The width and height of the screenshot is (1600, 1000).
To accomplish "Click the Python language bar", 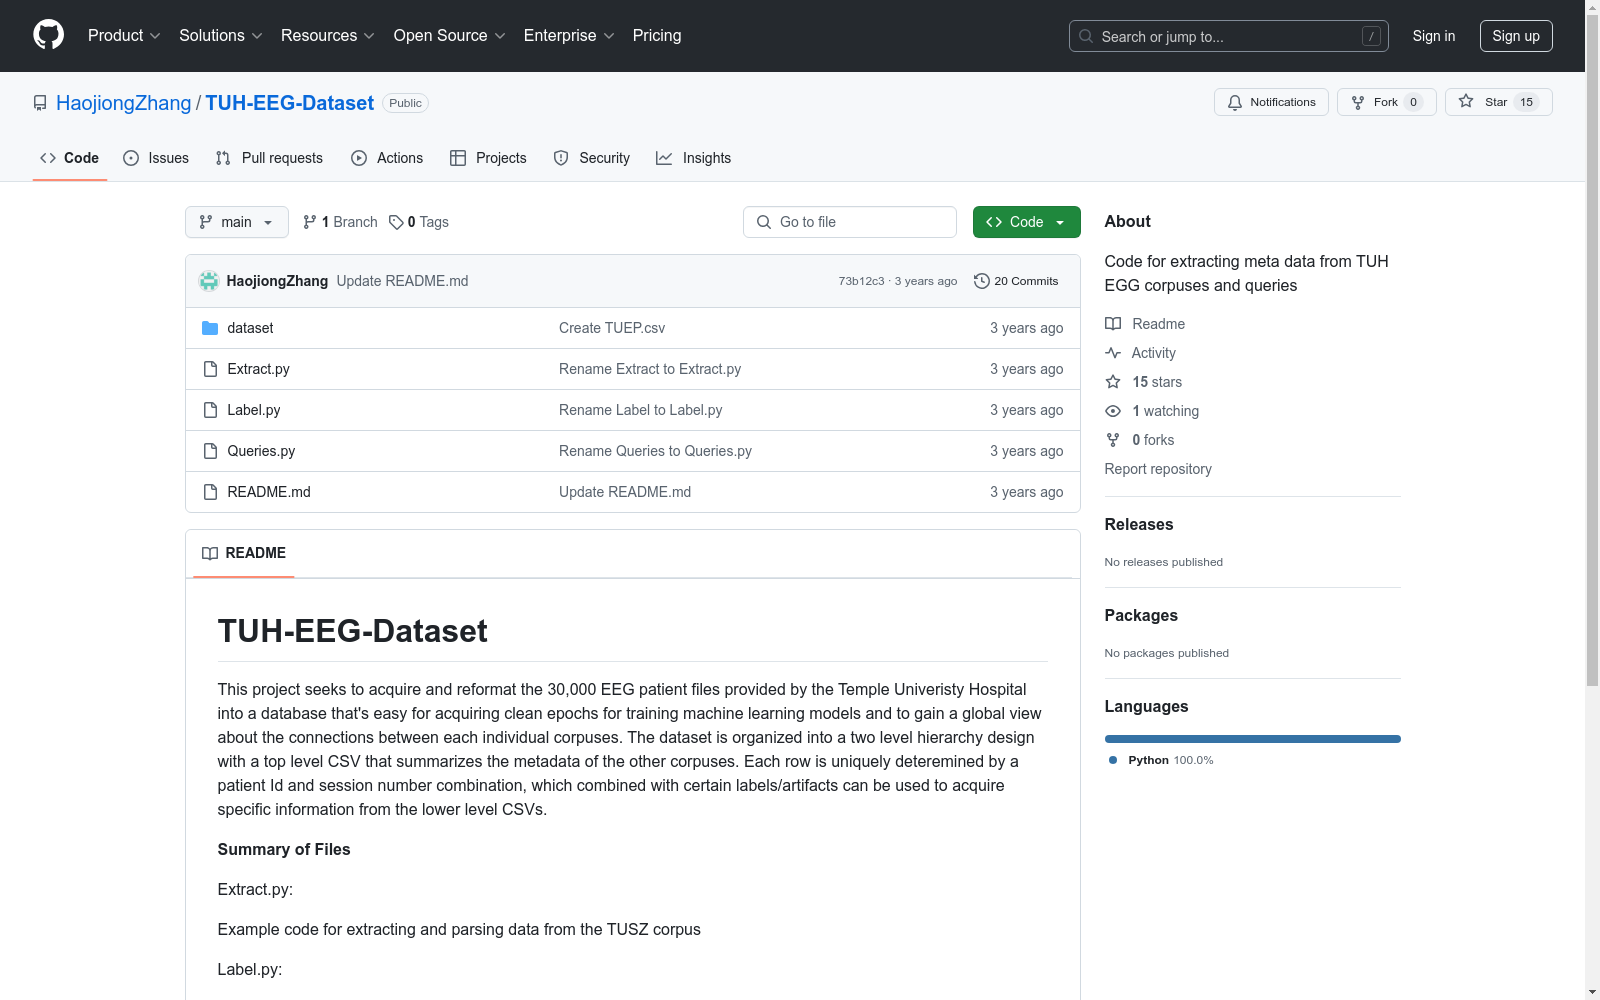I will [1252, 739].
